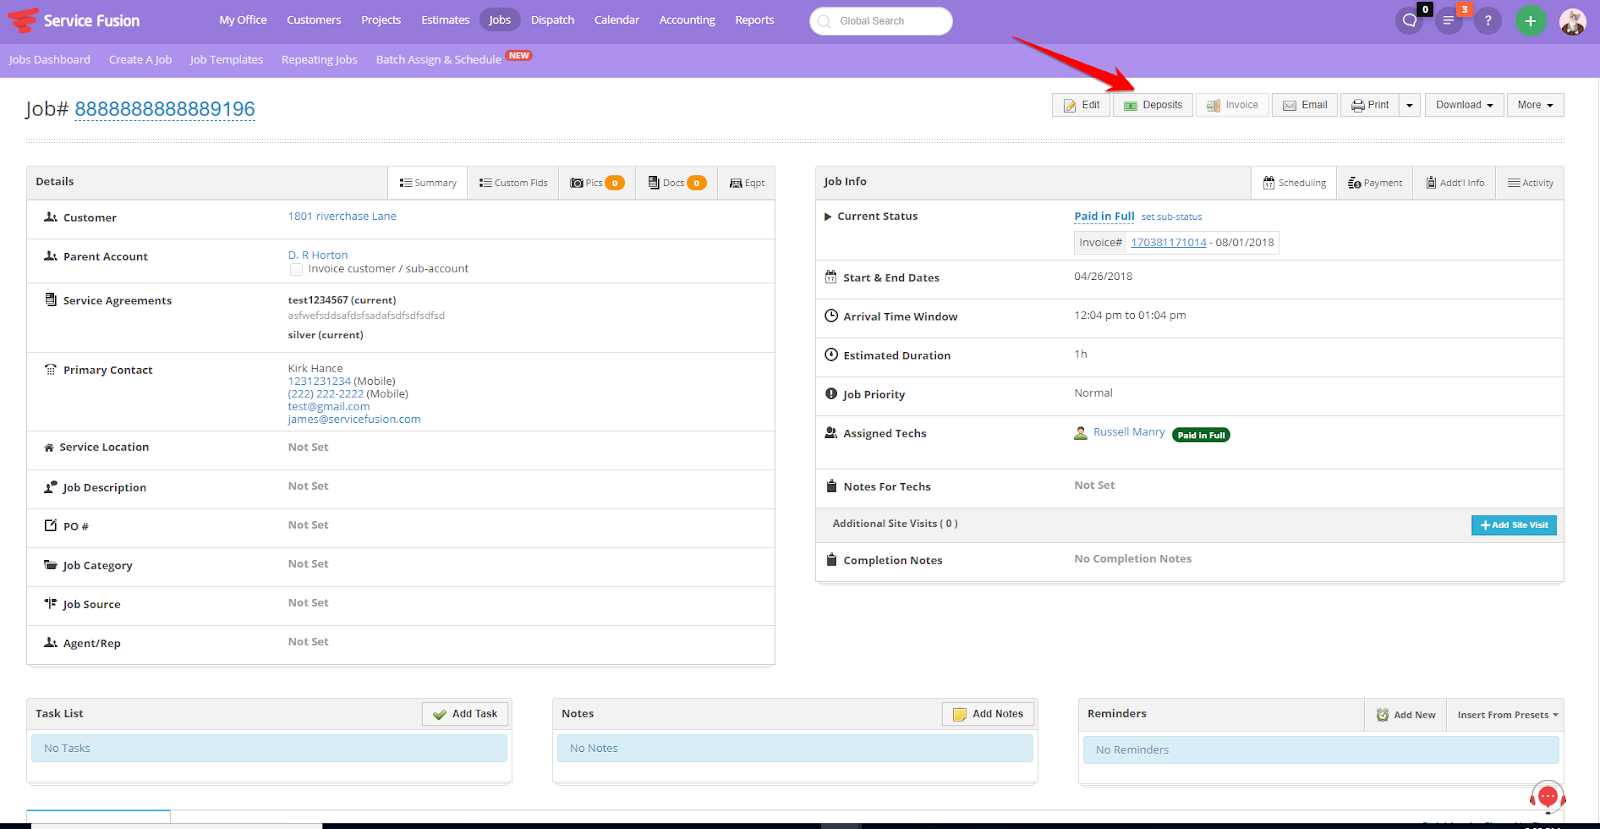The image size is (1600, 829).
Task: Open the Download dropdown
Action: point(1464,105)
